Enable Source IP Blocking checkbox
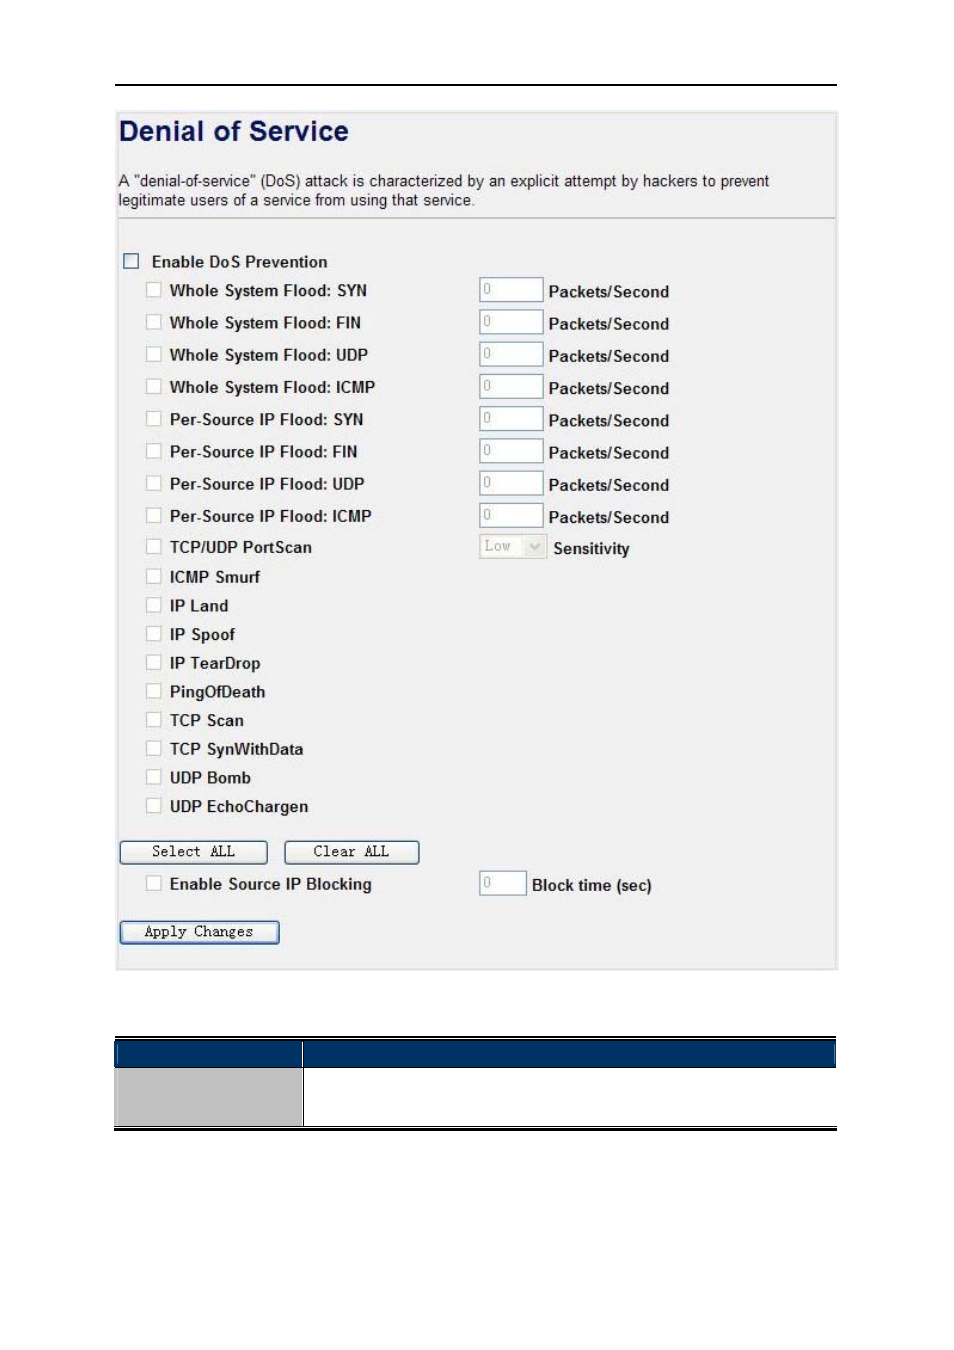954x1350 pixels. 153,883
